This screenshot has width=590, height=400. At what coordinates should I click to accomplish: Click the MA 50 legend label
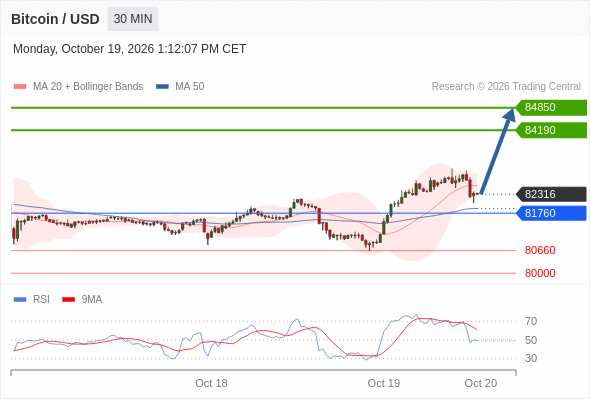point(190,87)
